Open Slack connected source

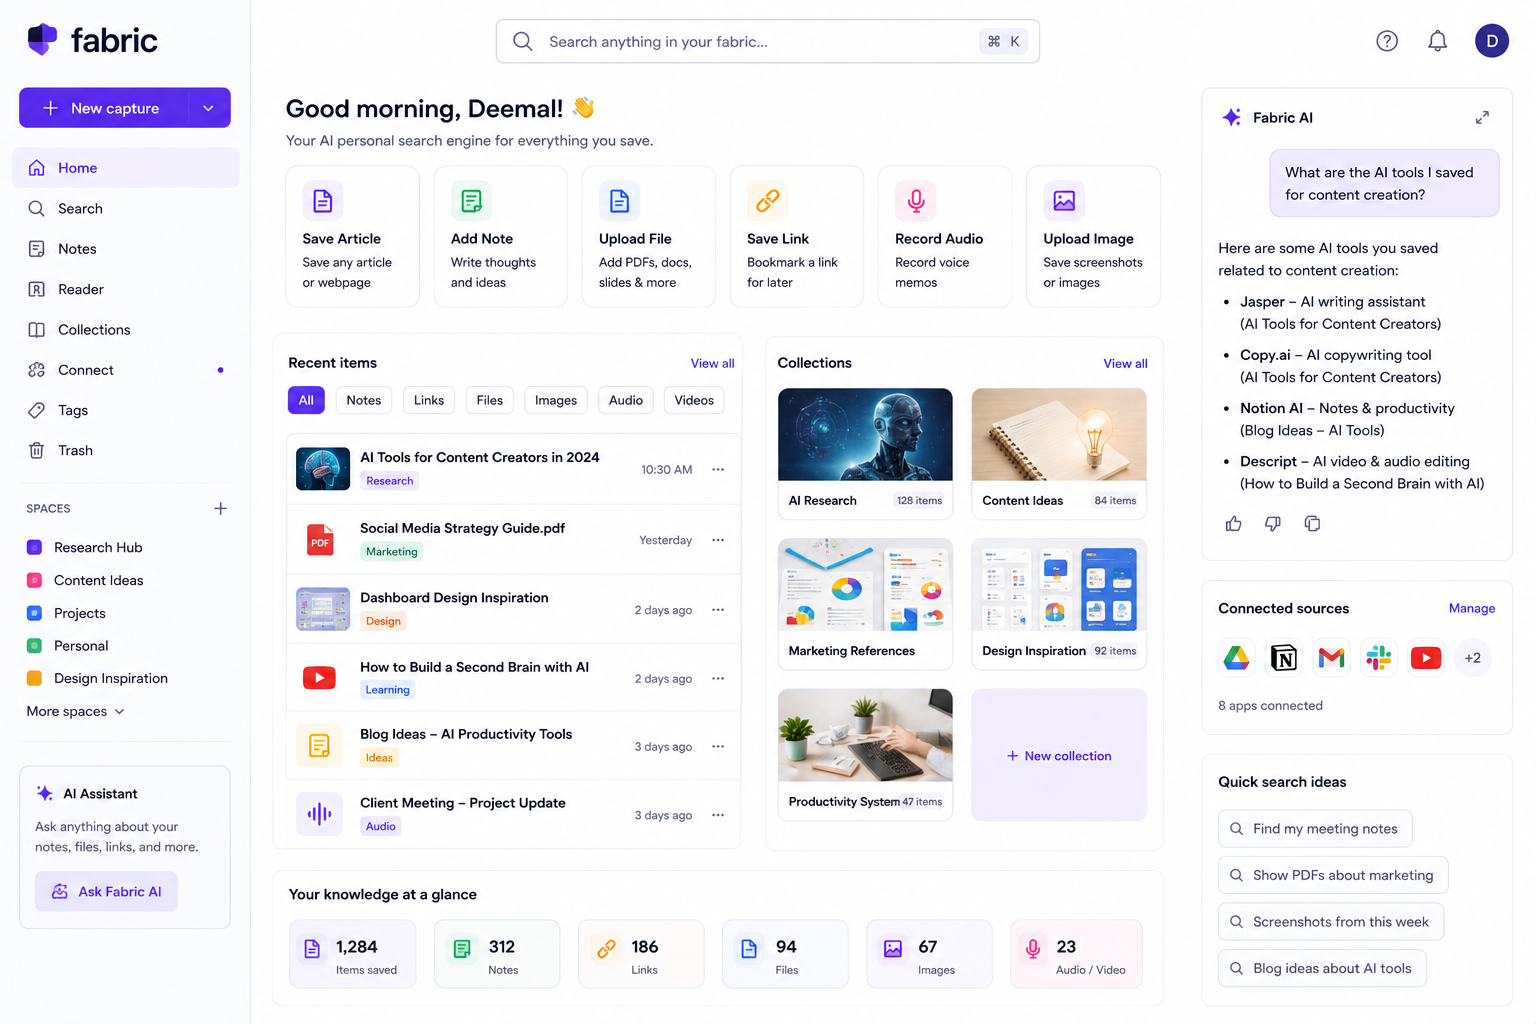[x=1379, y=658]
